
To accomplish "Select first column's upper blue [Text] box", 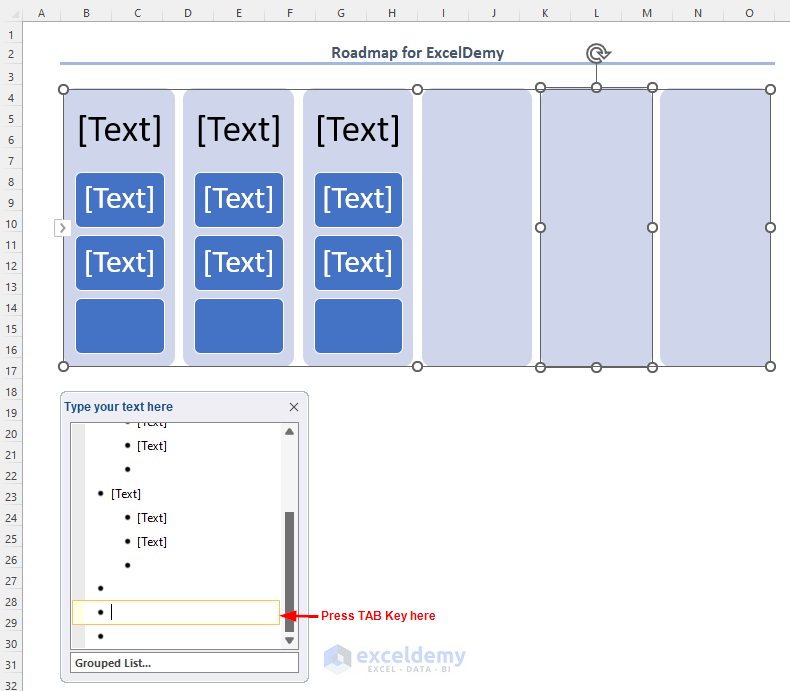I will [120, 199].
